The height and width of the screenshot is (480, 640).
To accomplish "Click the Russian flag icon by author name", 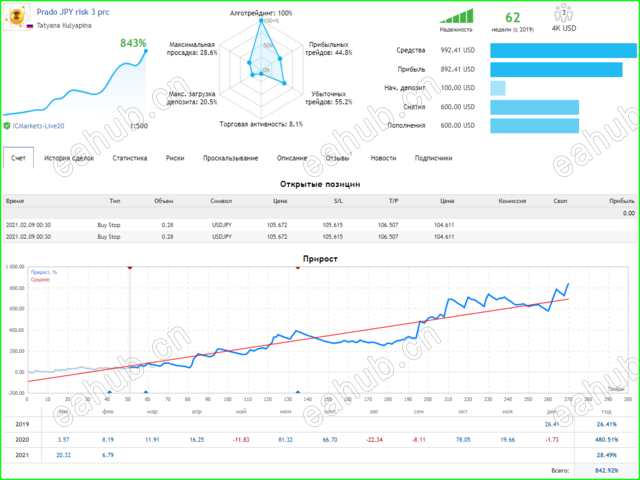I will [30, 26].
